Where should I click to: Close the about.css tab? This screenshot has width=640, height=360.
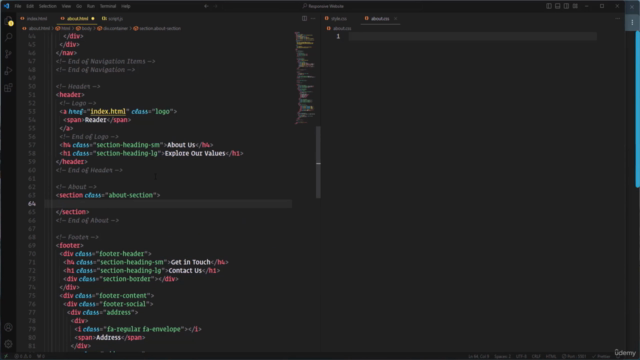pos(396,18)
